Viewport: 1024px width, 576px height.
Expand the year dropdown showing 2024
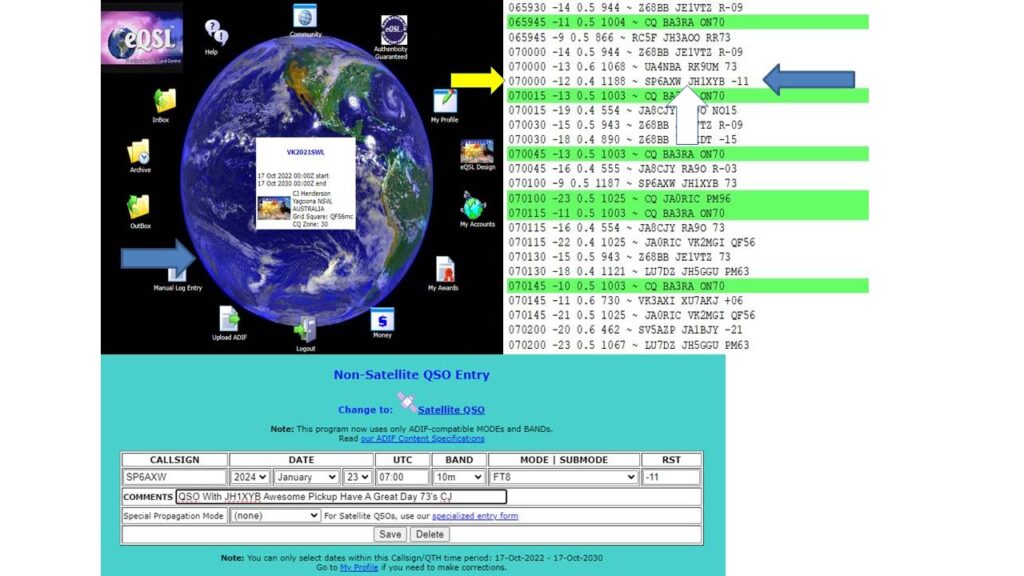(250, 477)
